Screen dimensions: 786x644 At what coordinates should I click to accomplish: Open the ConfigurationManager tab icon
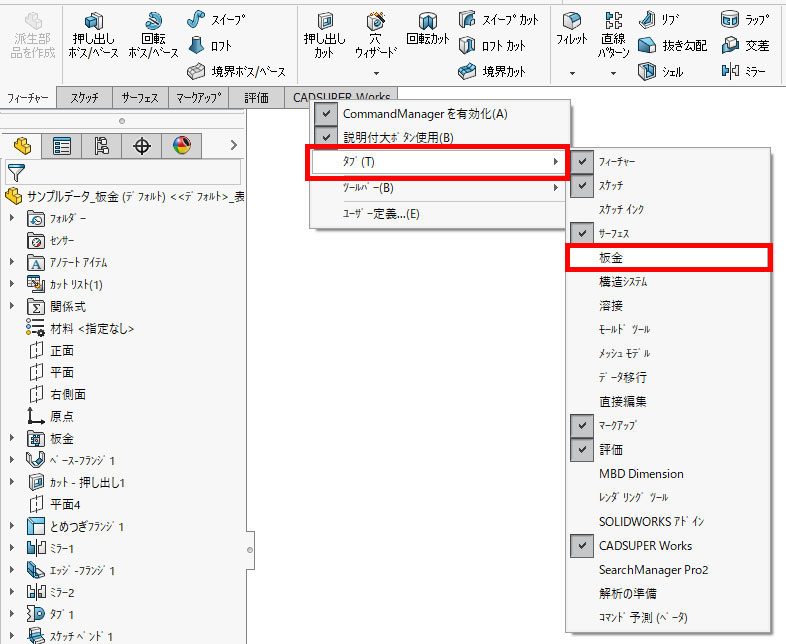pyautogui.click(x=101, y=147)
